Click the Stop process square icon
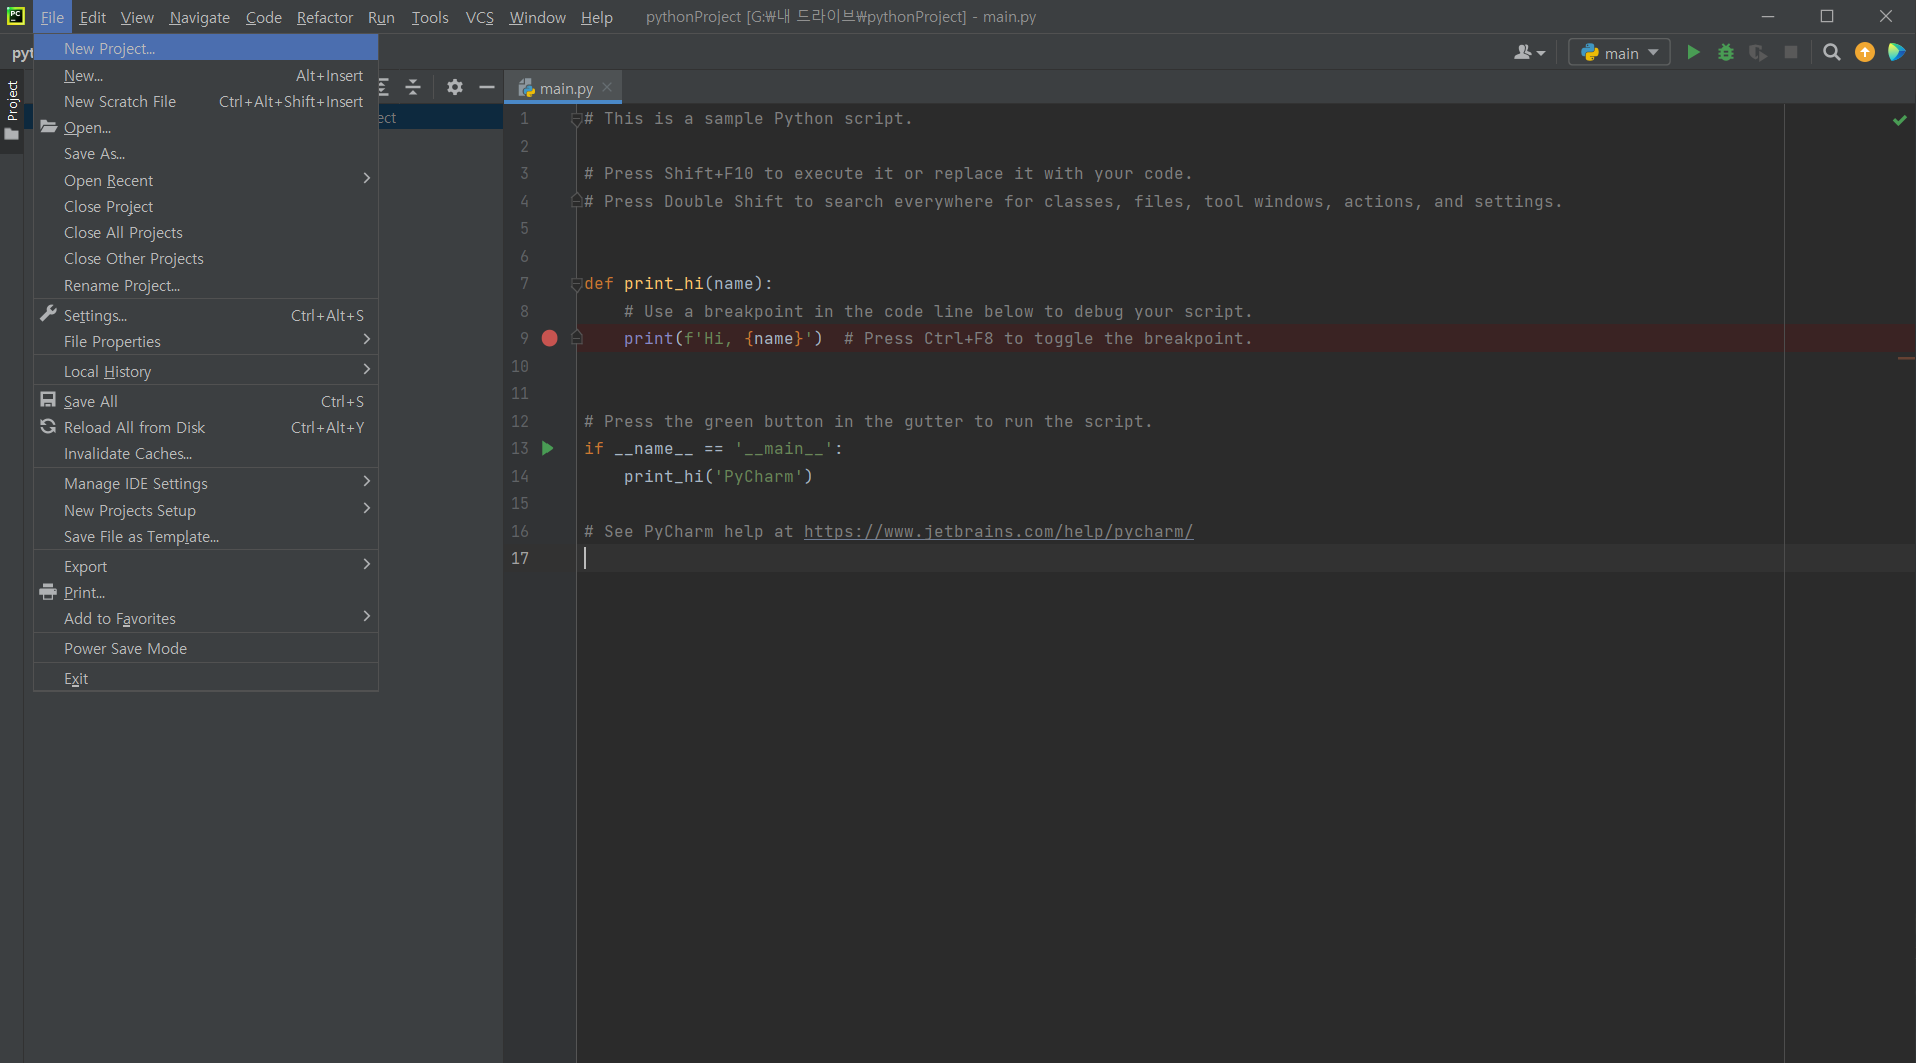Screen dimensions: 1916x1063 (x=1791, y=53)
